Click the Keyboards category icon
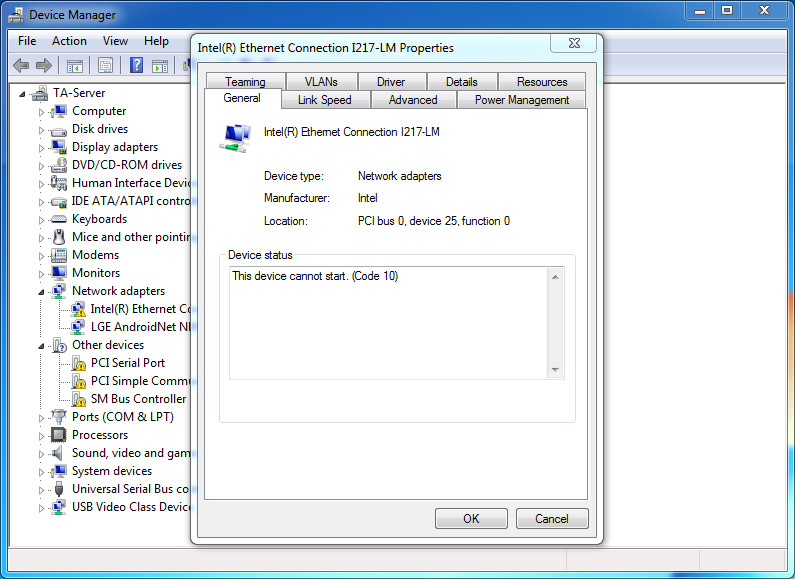 (x=59, y=219)
